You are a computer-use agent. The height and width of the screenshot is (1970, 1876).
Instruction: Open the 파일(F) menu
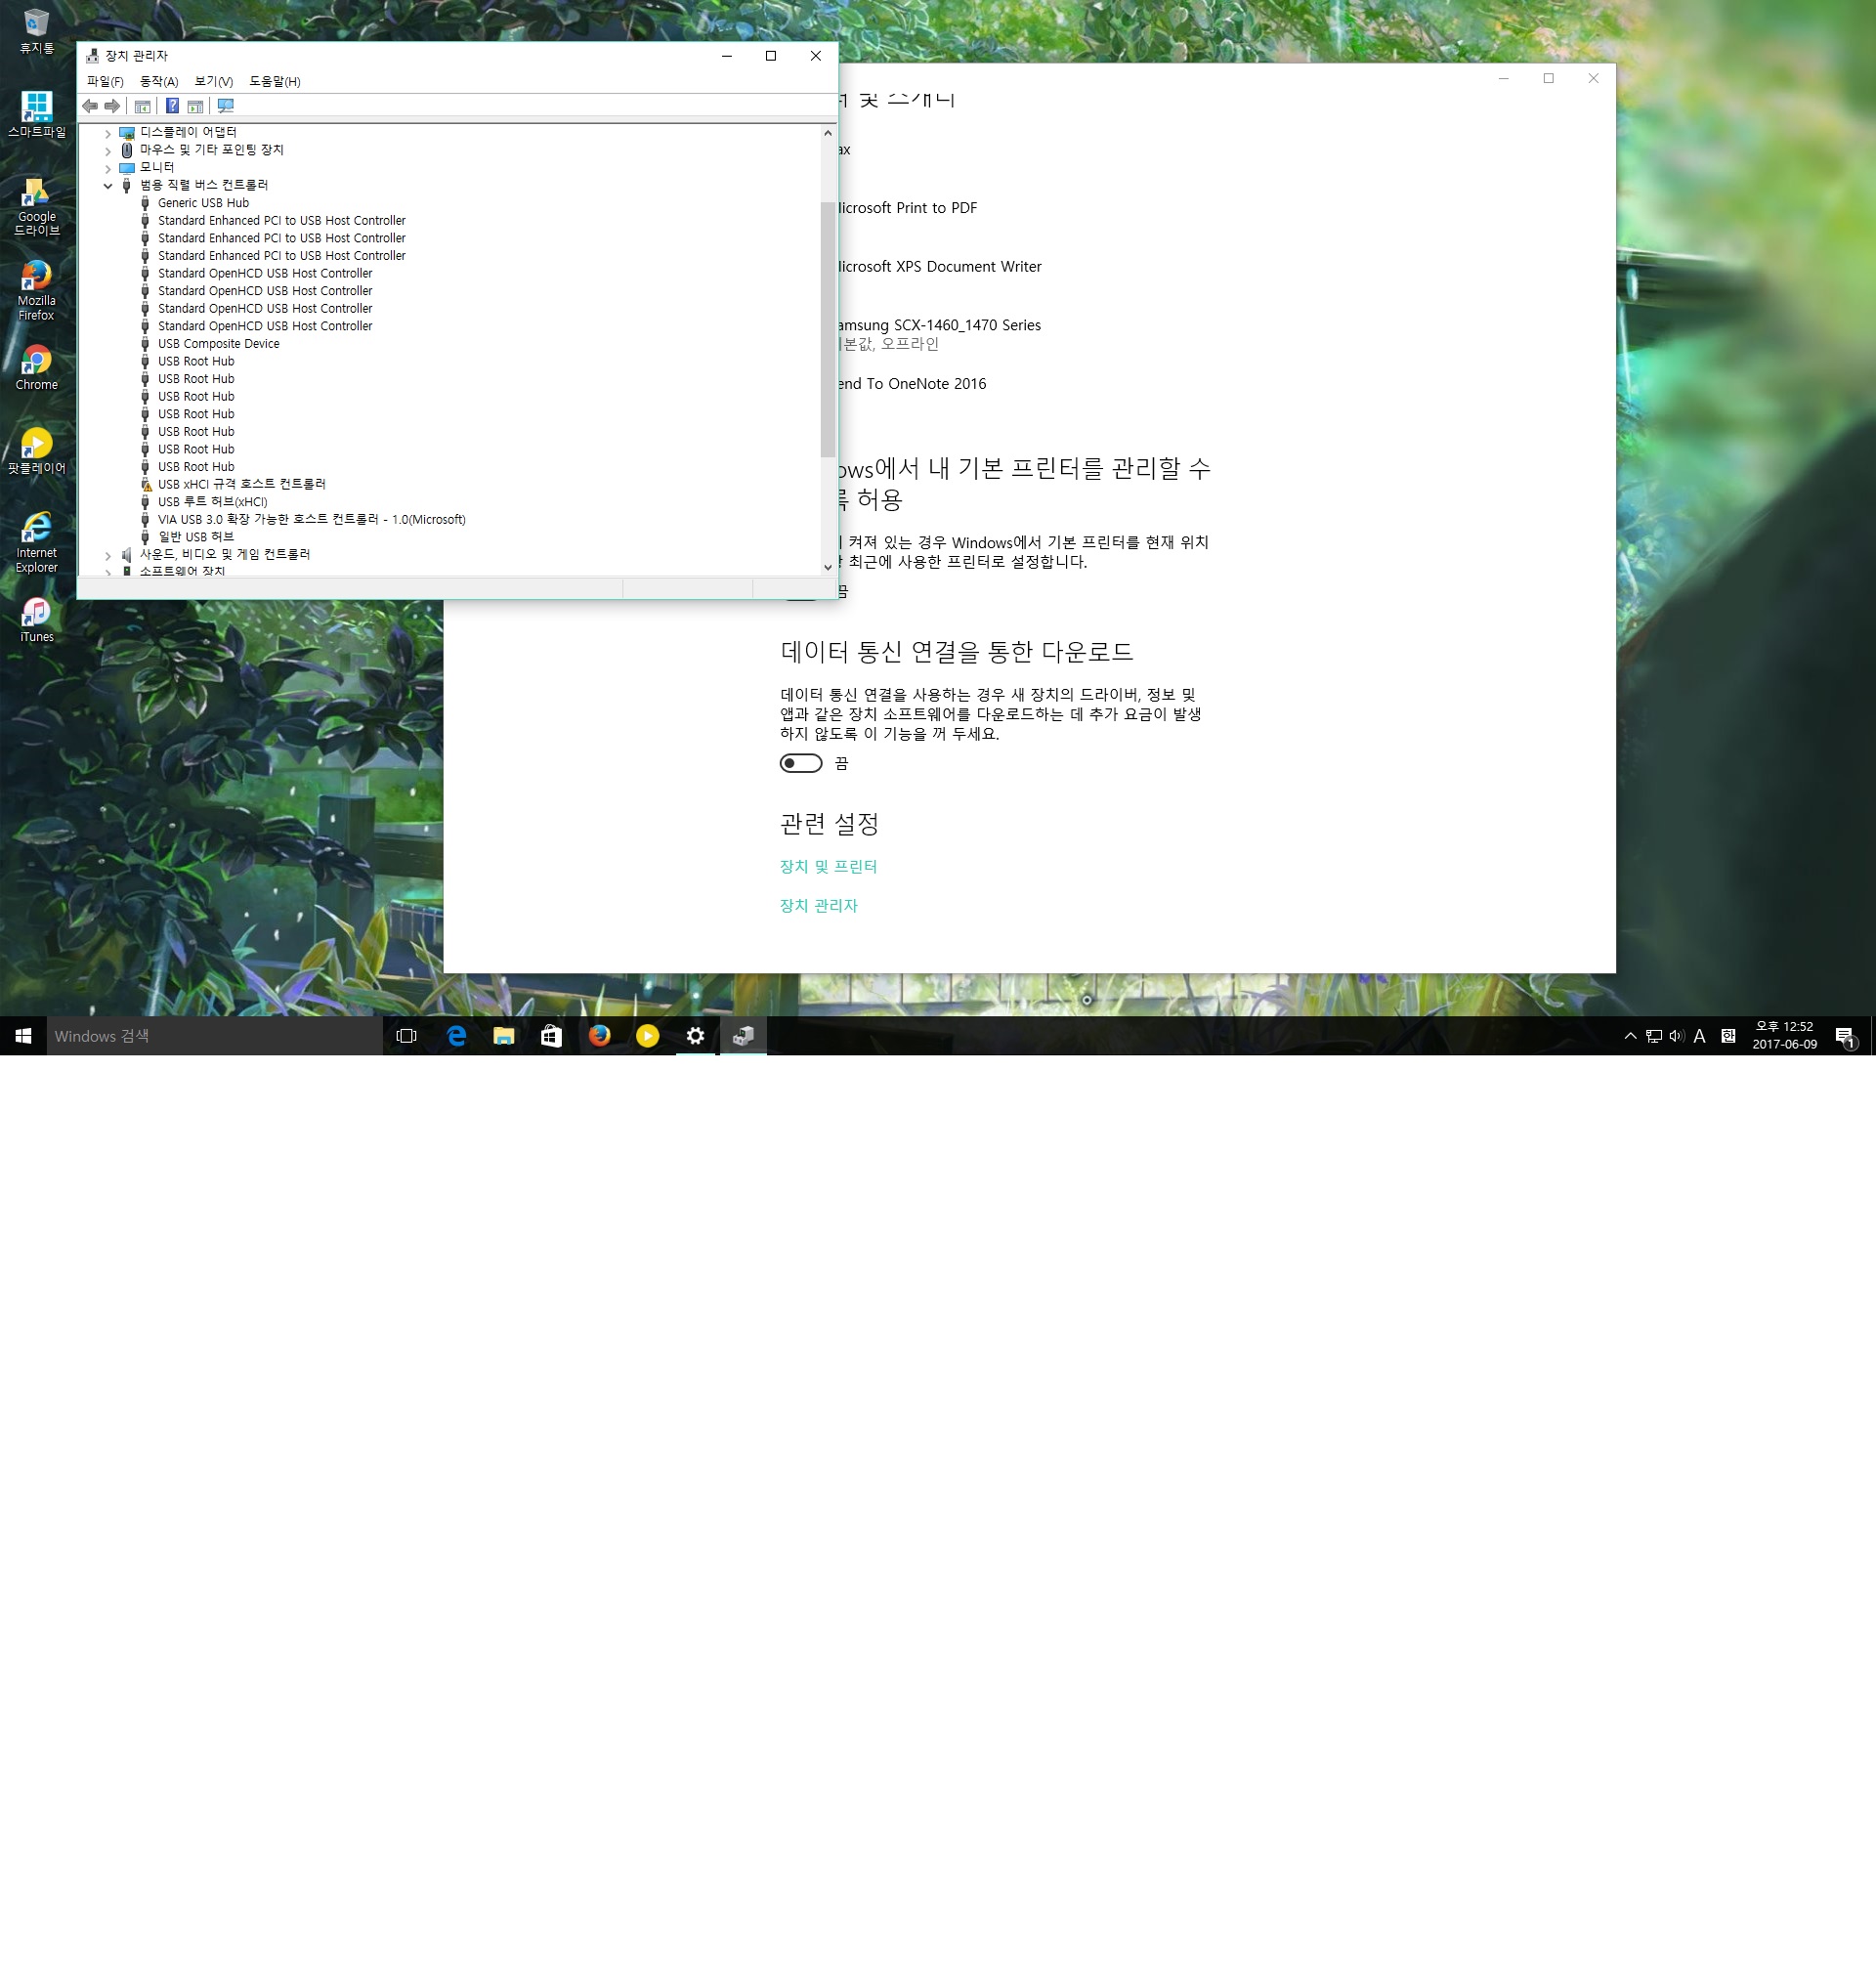105,81
